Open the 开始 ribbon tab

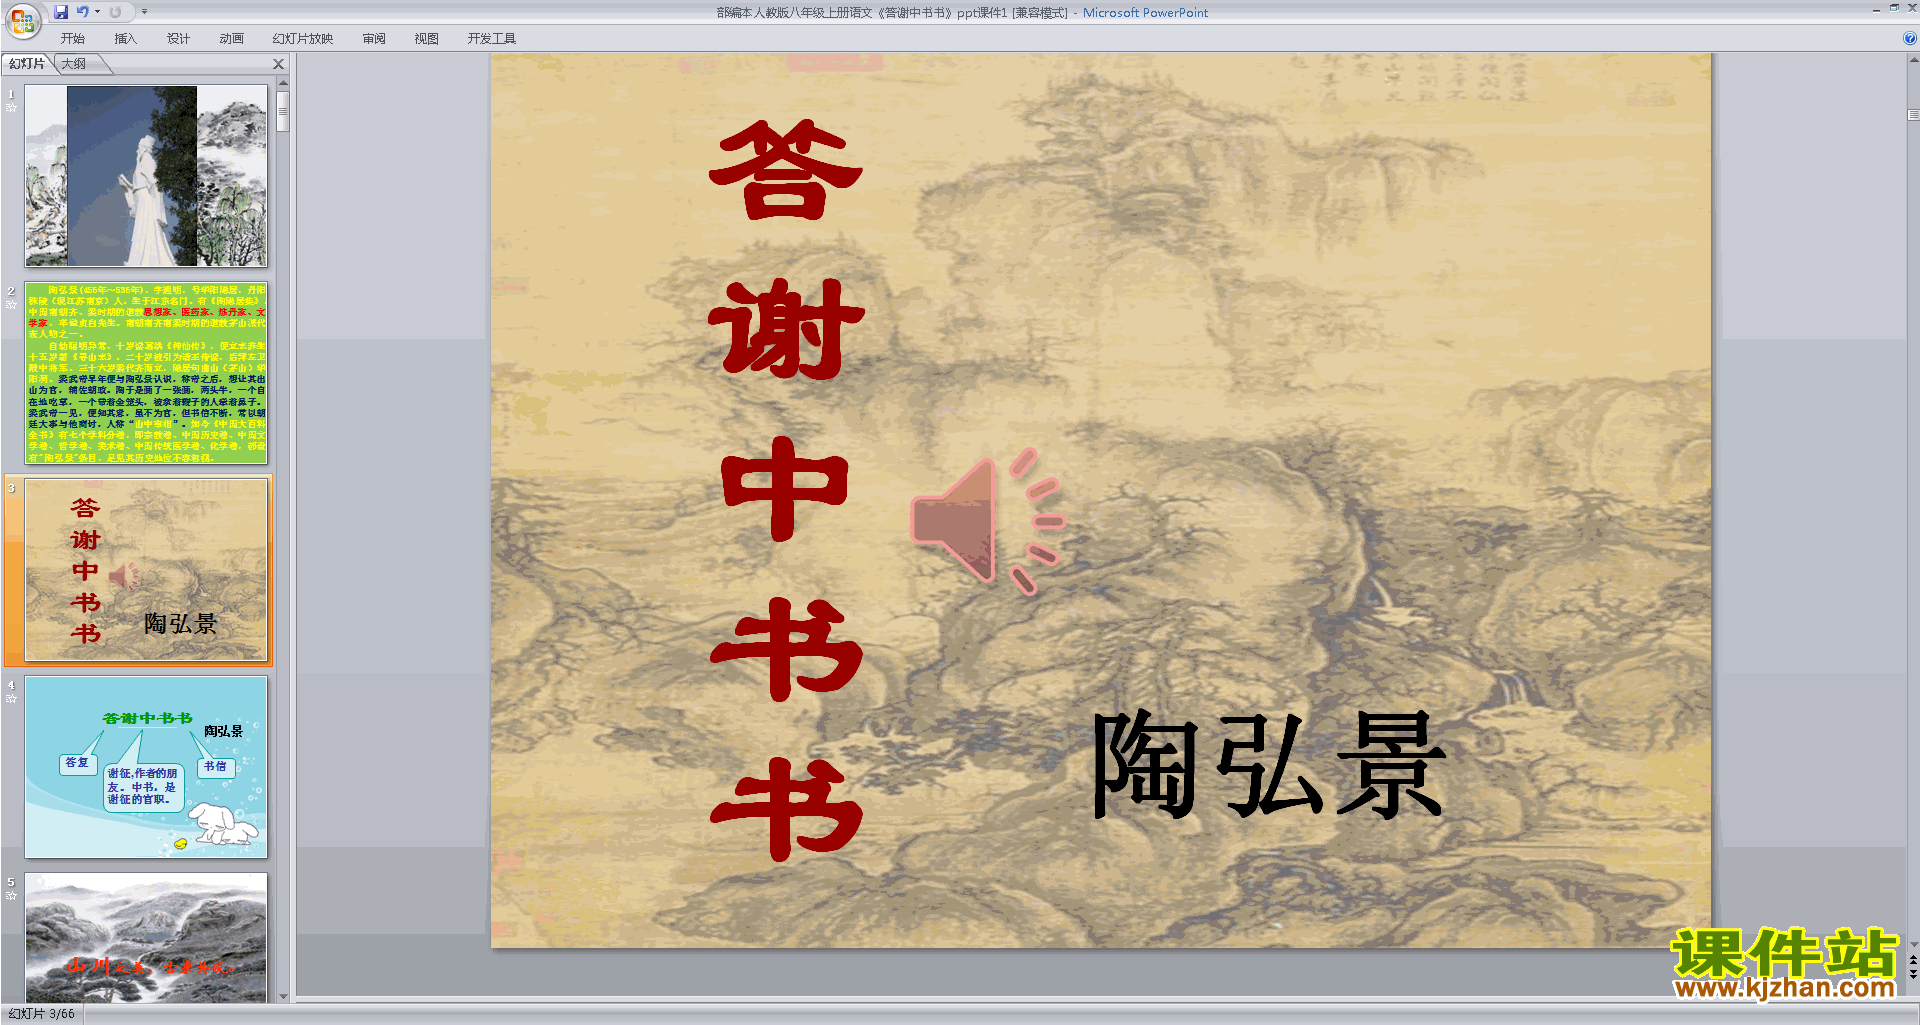pyautogui.click(x=73, y=39)
